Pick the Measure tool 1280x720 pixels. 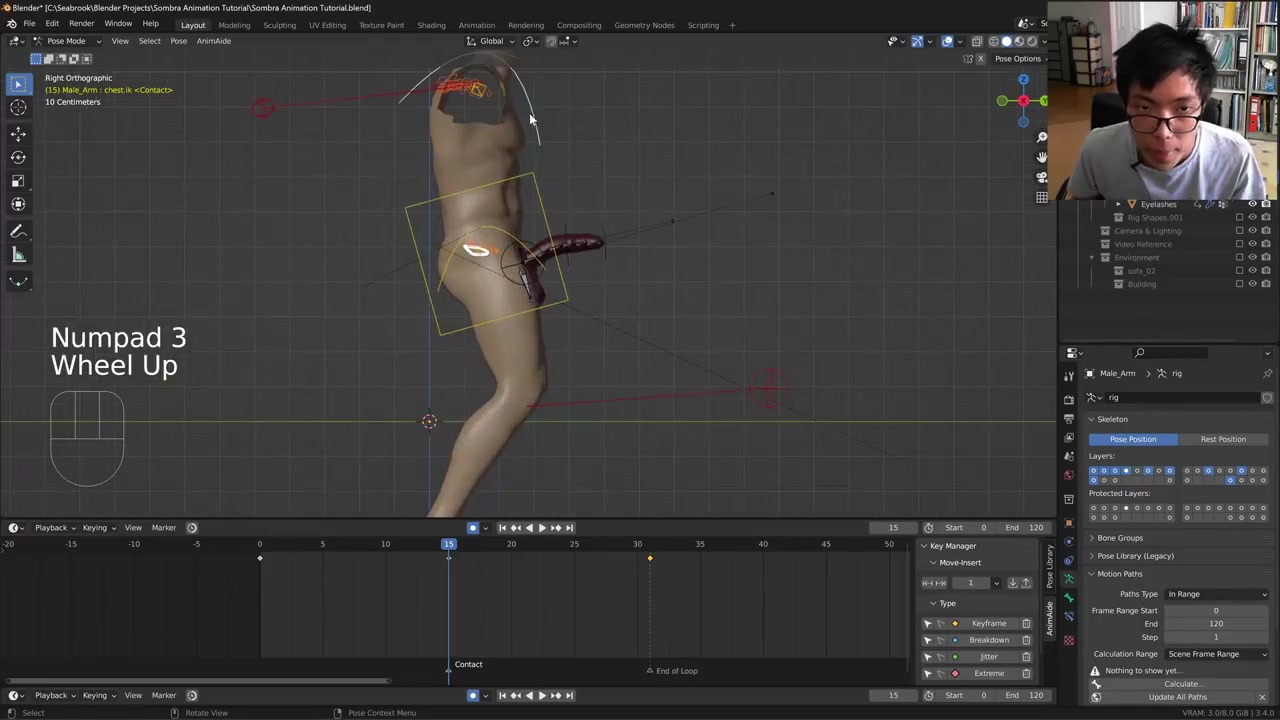point(18,255)
